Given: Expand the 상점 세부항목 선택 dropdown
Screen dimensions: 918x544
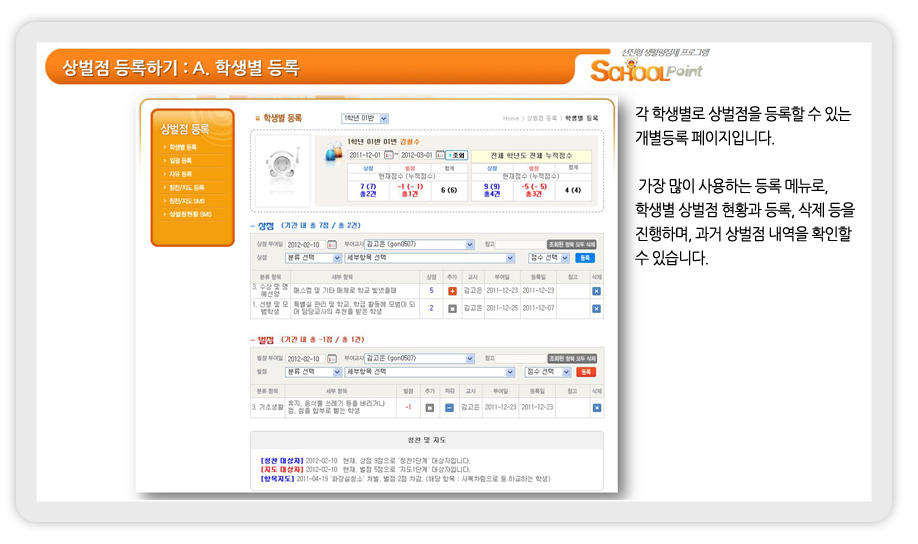Looking at the screenshot, I should (429, 257).
